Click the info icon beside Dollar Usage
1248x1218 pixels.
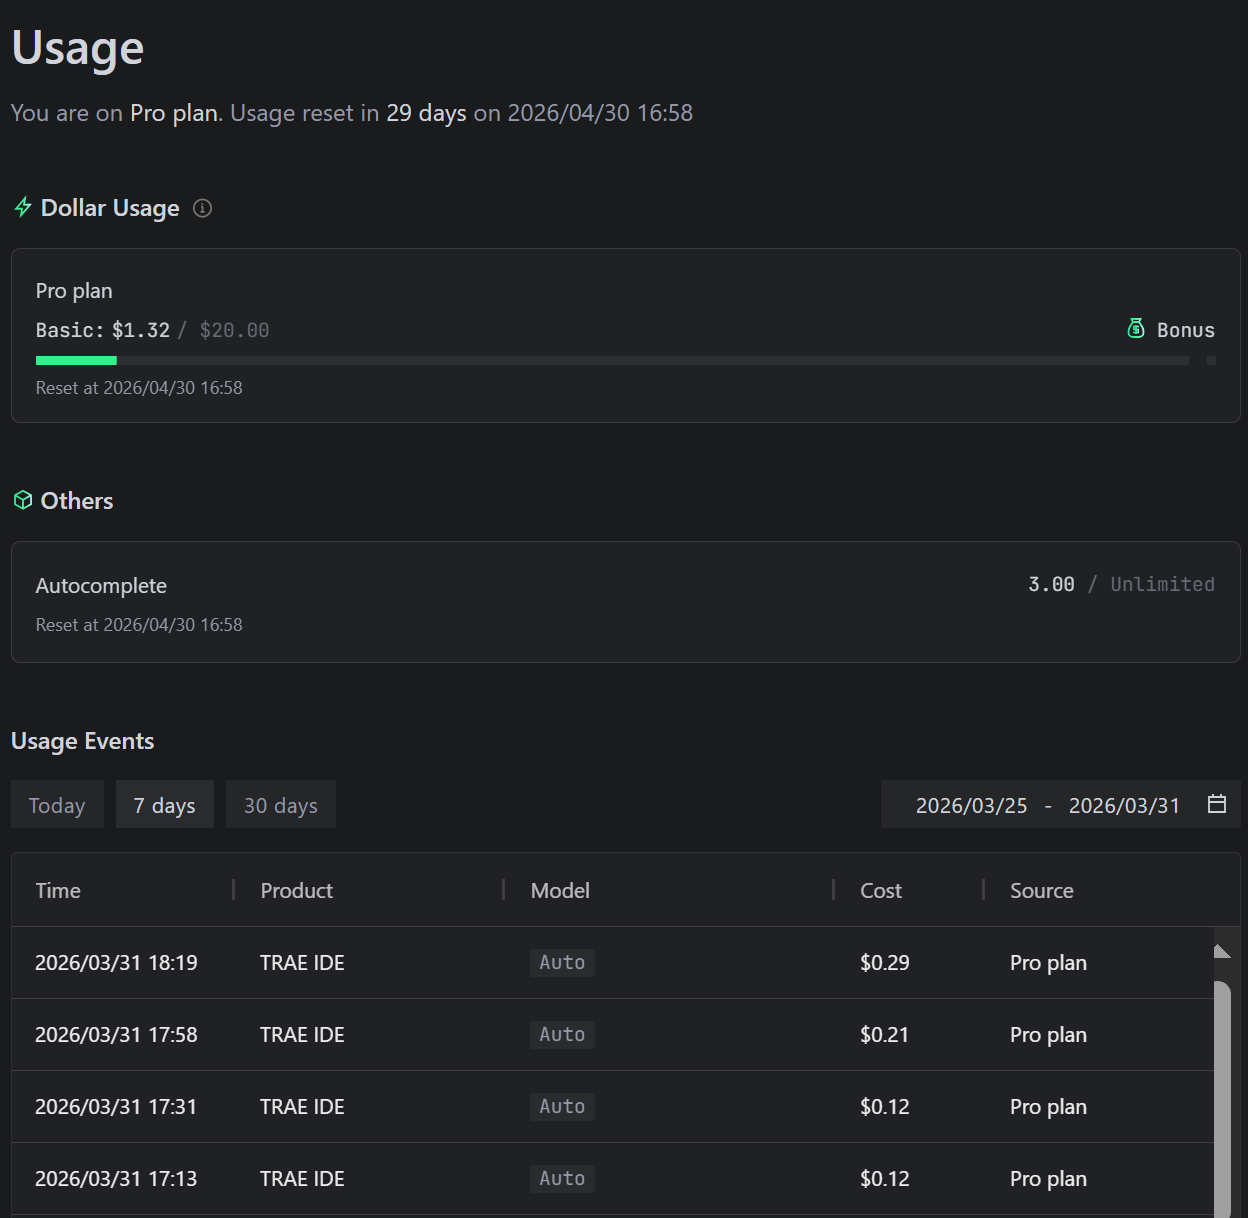click(x=202, y=208)
